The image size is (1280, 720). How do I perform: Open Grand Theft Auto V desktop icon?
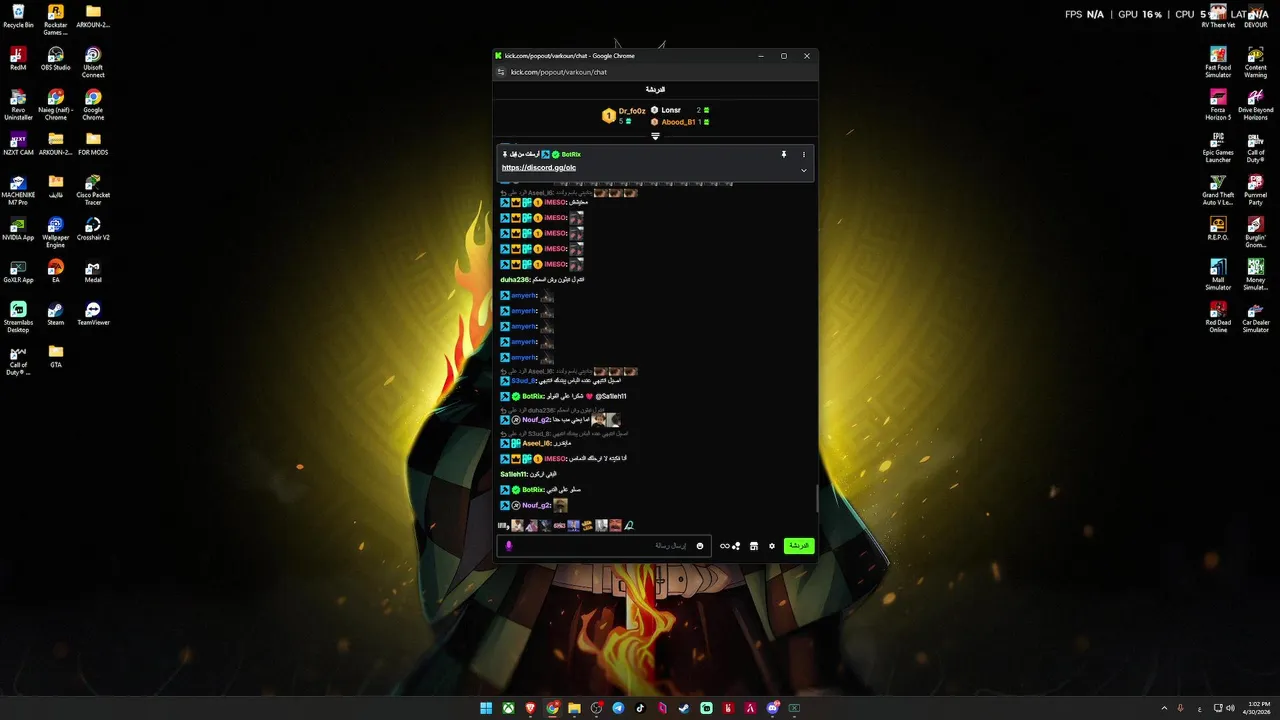tap(1218, 190)
